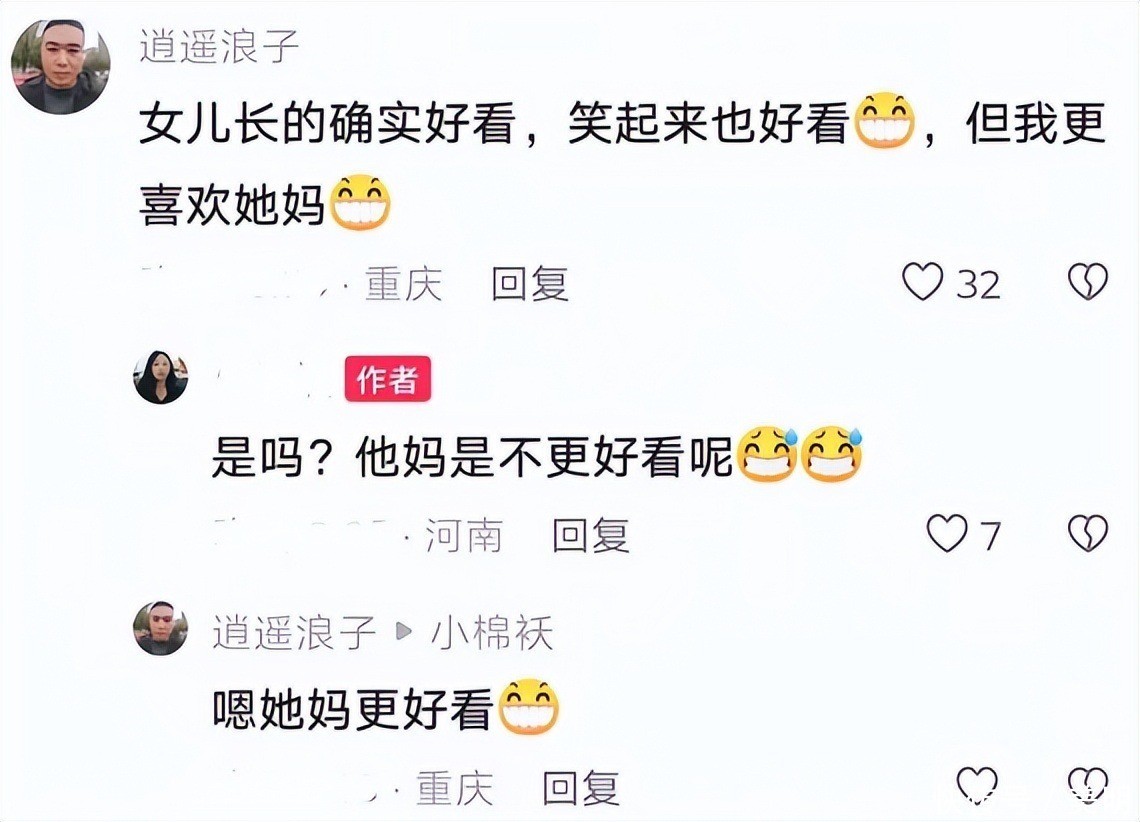Like the last reply from 逍遥浪子

coord(977,786)
